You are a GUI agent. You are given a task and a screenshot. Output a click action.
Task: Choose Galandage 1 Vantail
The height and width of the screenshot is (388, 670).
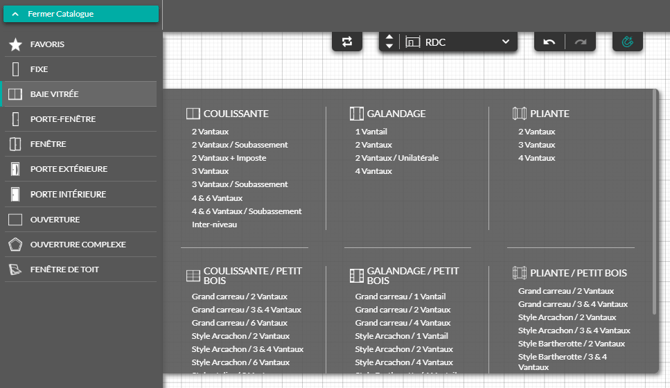[371, 132]
